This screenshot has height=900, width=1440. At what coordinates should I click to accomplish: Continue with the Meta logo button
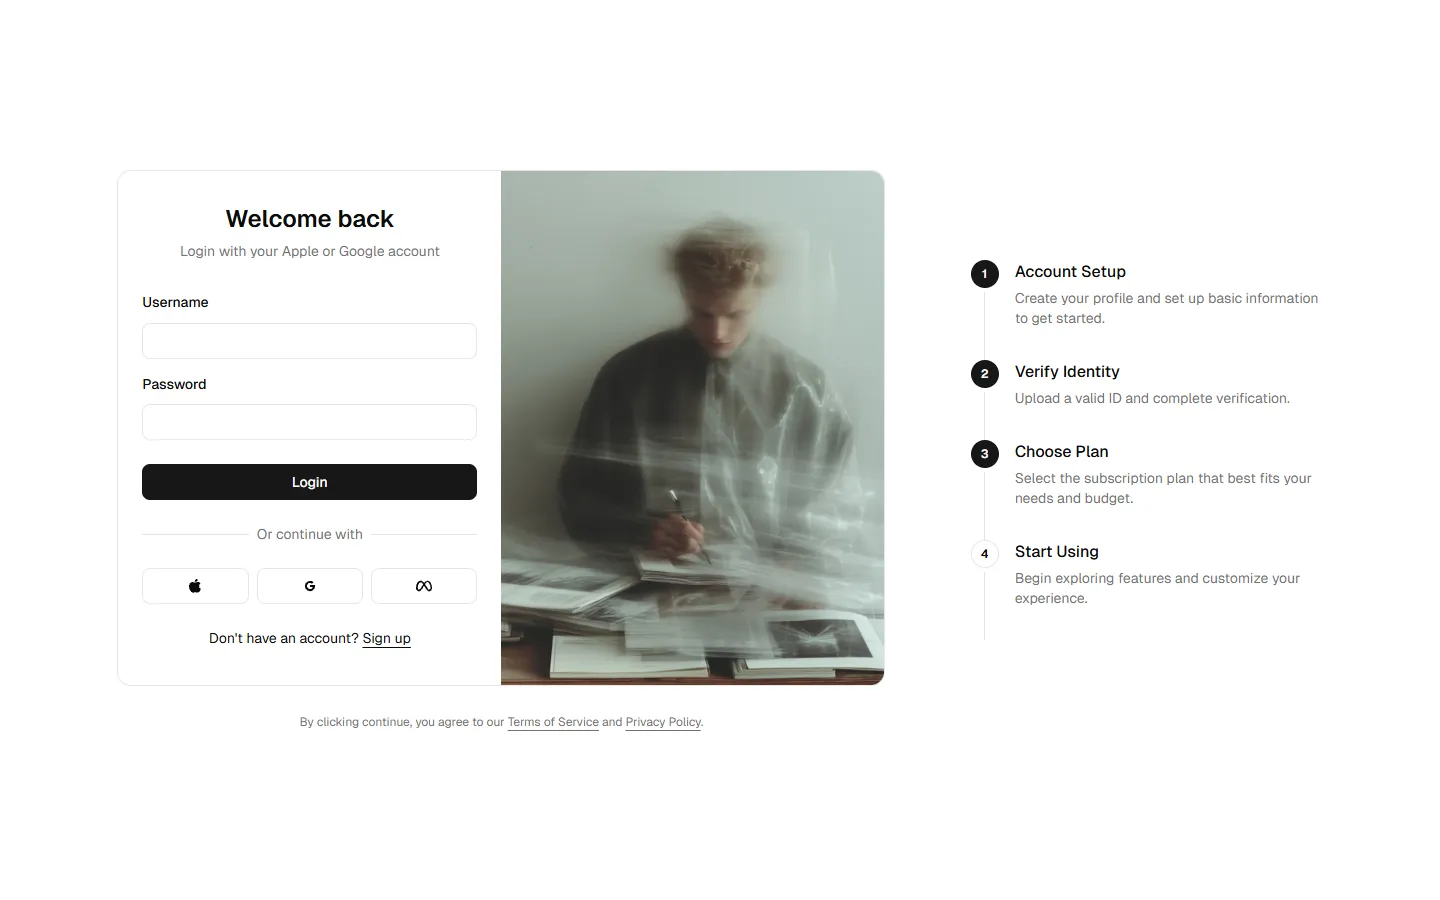point(424,586)
